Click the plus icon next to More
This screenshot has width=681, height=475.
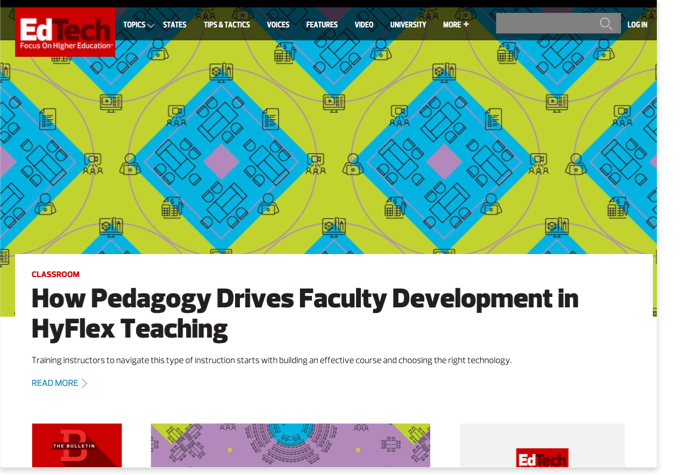[466, 25]
